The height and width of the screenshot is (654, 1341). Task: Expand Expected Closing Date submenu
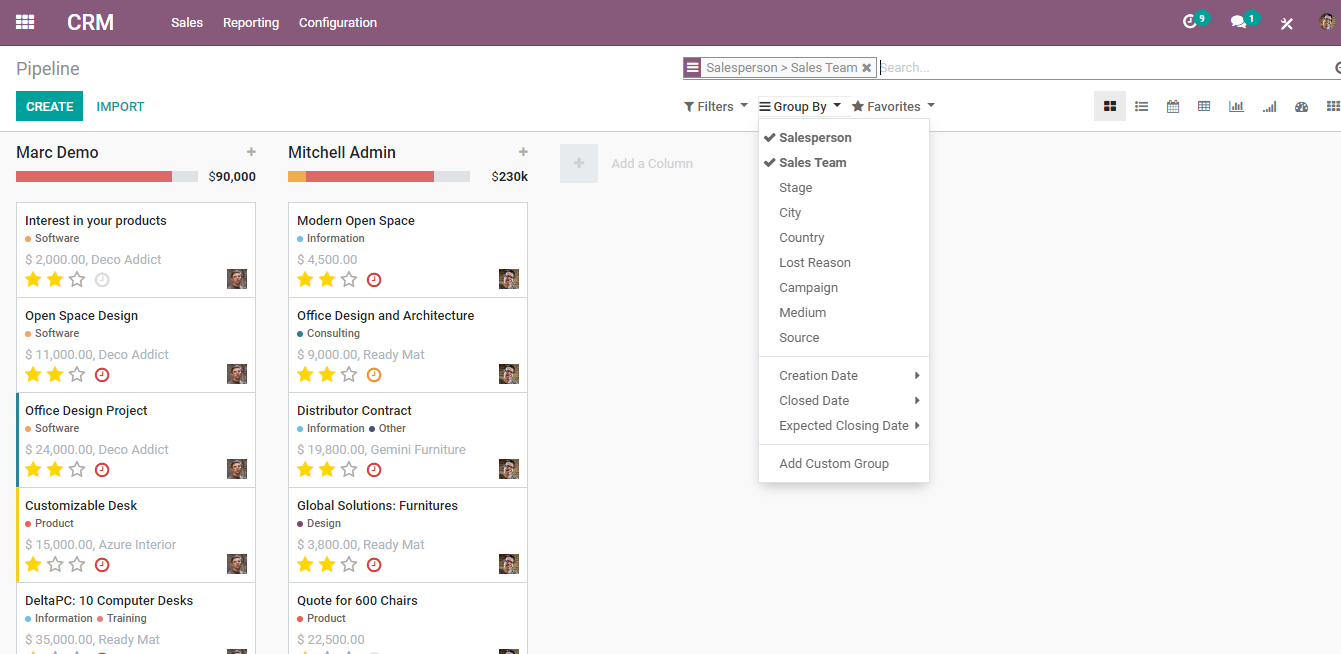point(844,426)
